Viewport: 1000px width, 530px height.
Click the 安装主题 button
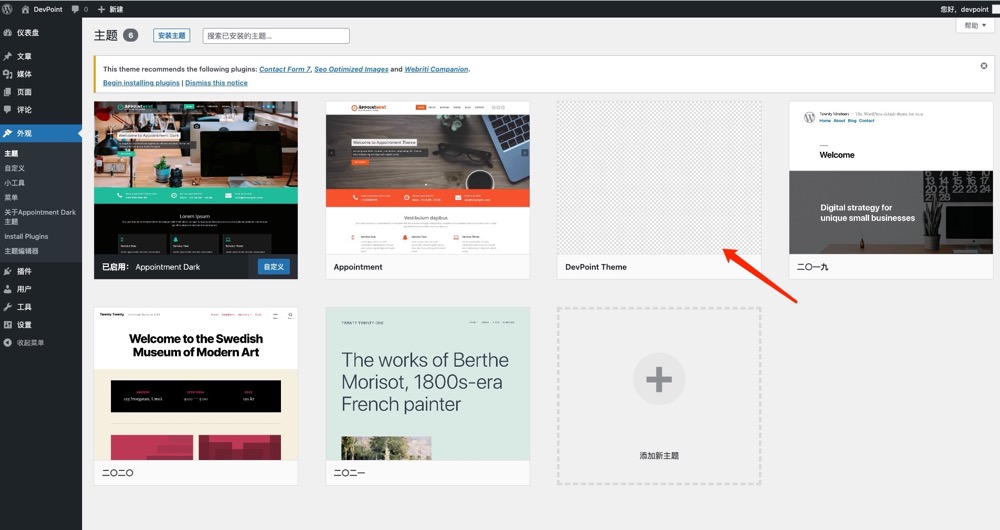click(x=172, y=36)
